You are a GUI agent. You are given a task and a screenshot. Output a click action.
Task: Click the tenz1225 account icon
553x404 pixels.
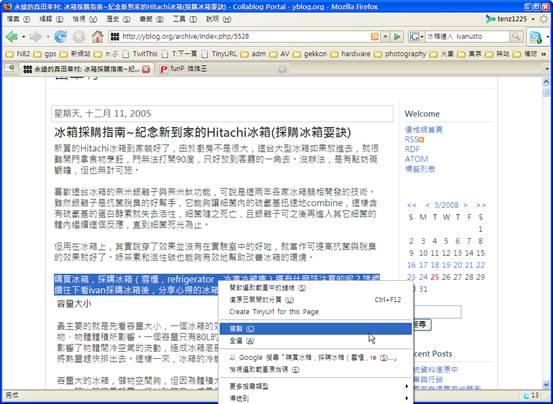pyautogui.click(x=490, y=19)
